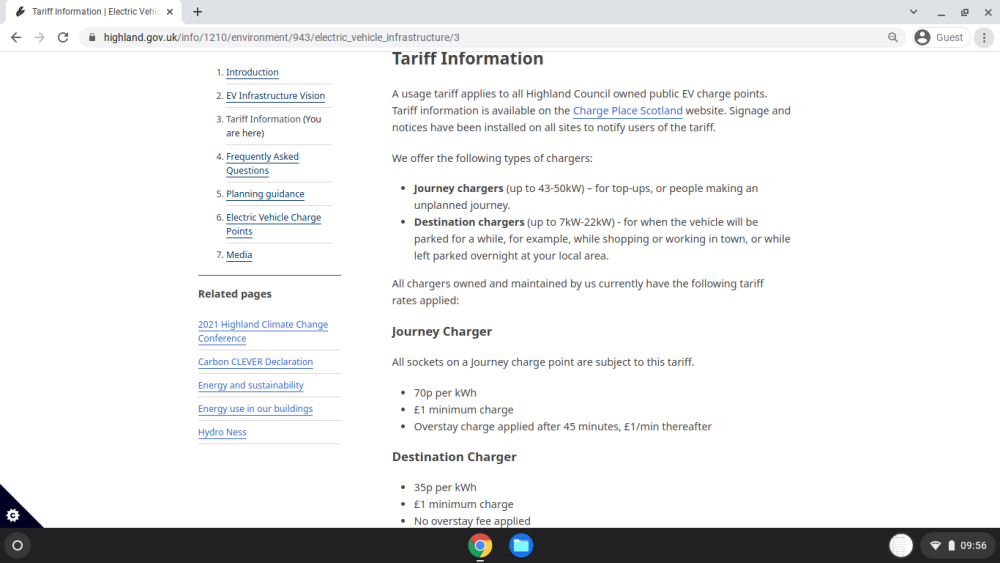Visit the Charge Place Scotland website link

[x=628, y=110]
